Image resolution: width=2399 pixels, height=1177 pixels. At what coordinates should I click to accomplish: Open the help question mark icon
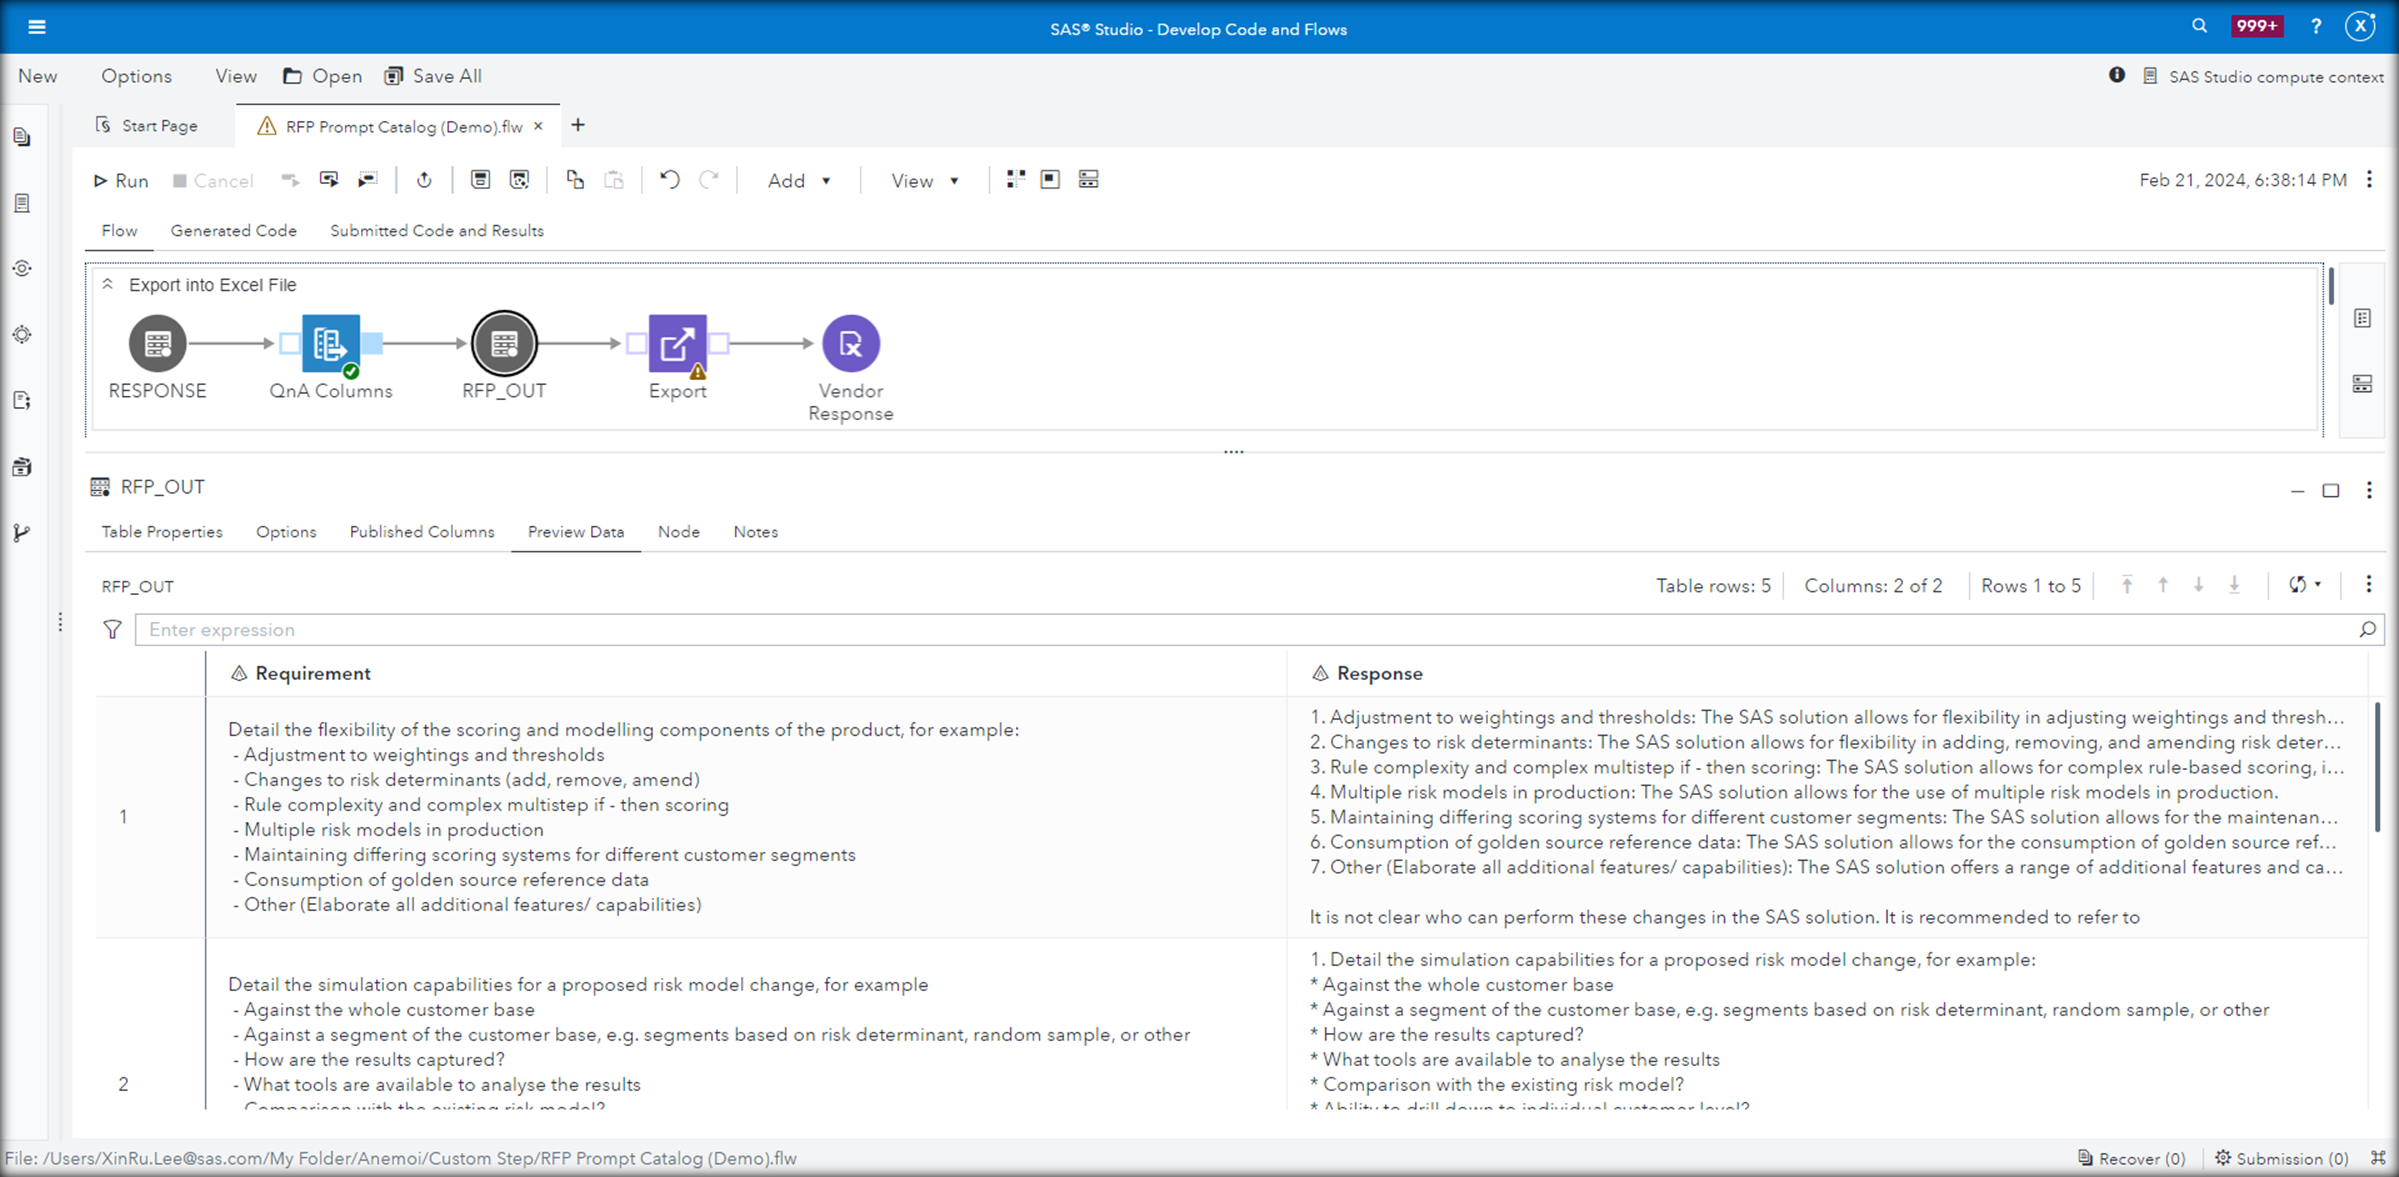click(2316, 27)
